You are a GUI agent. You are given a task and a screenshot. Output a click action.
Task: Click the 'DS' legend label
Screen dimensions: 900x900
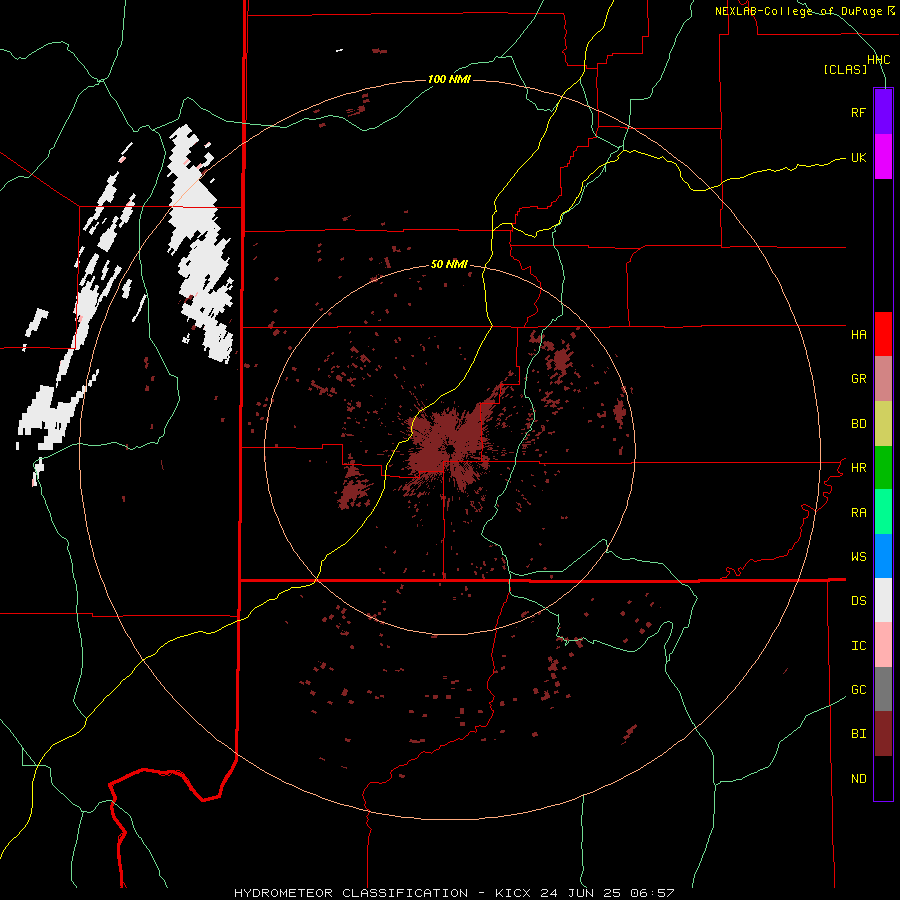point(858,601)
